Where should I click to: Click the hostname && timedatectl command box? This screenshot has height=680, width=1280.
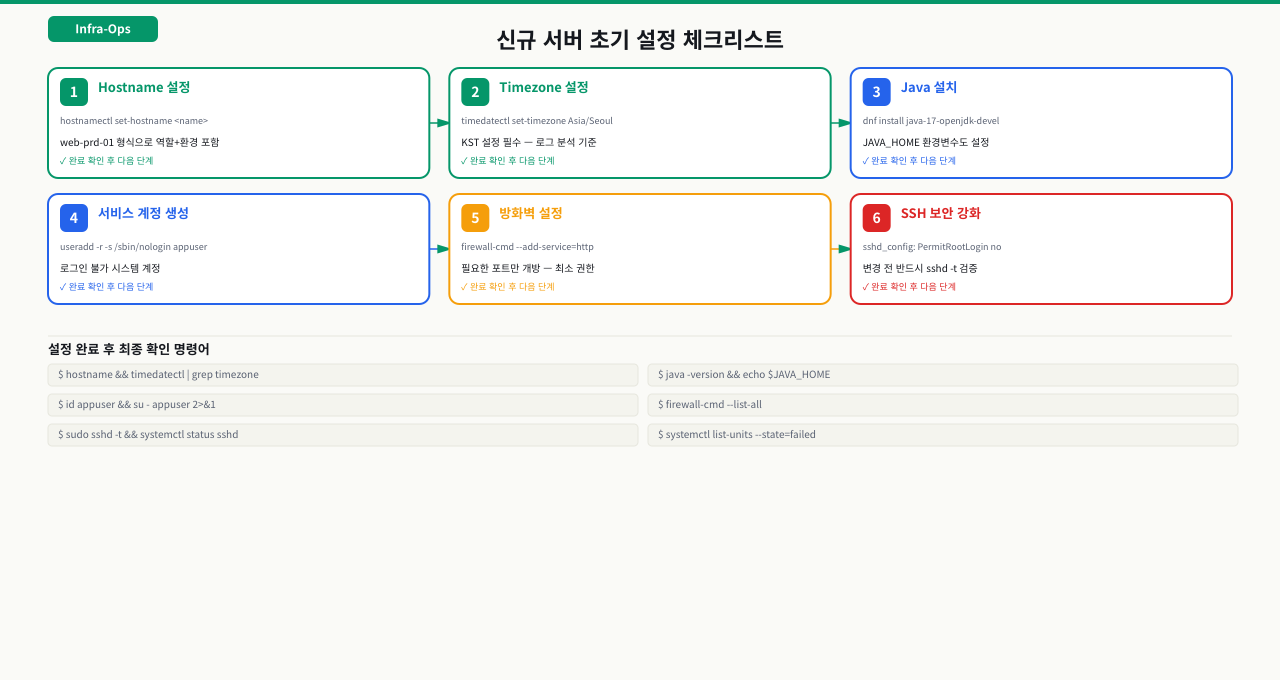343,375
